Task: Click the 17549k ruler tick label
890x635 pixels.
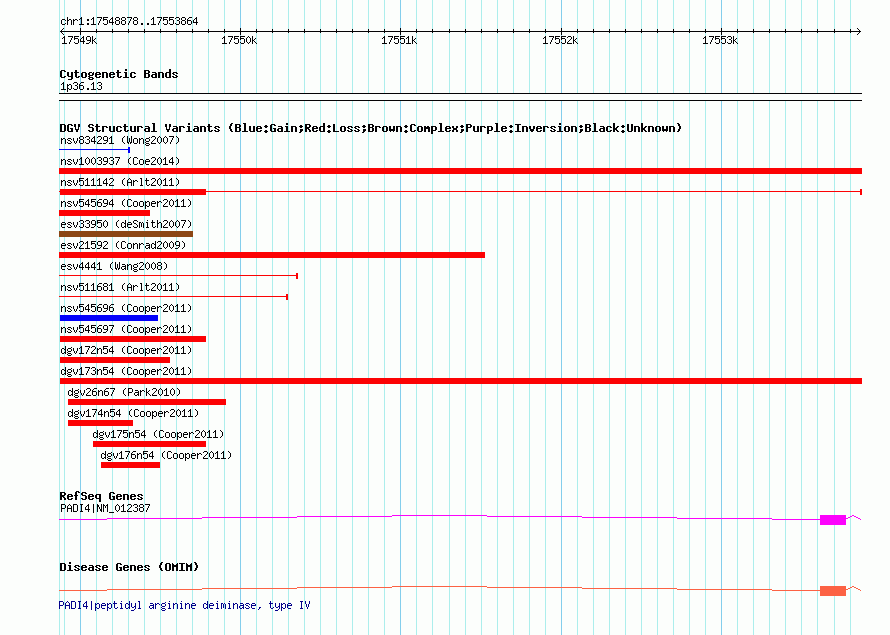Action: [79, 40]
